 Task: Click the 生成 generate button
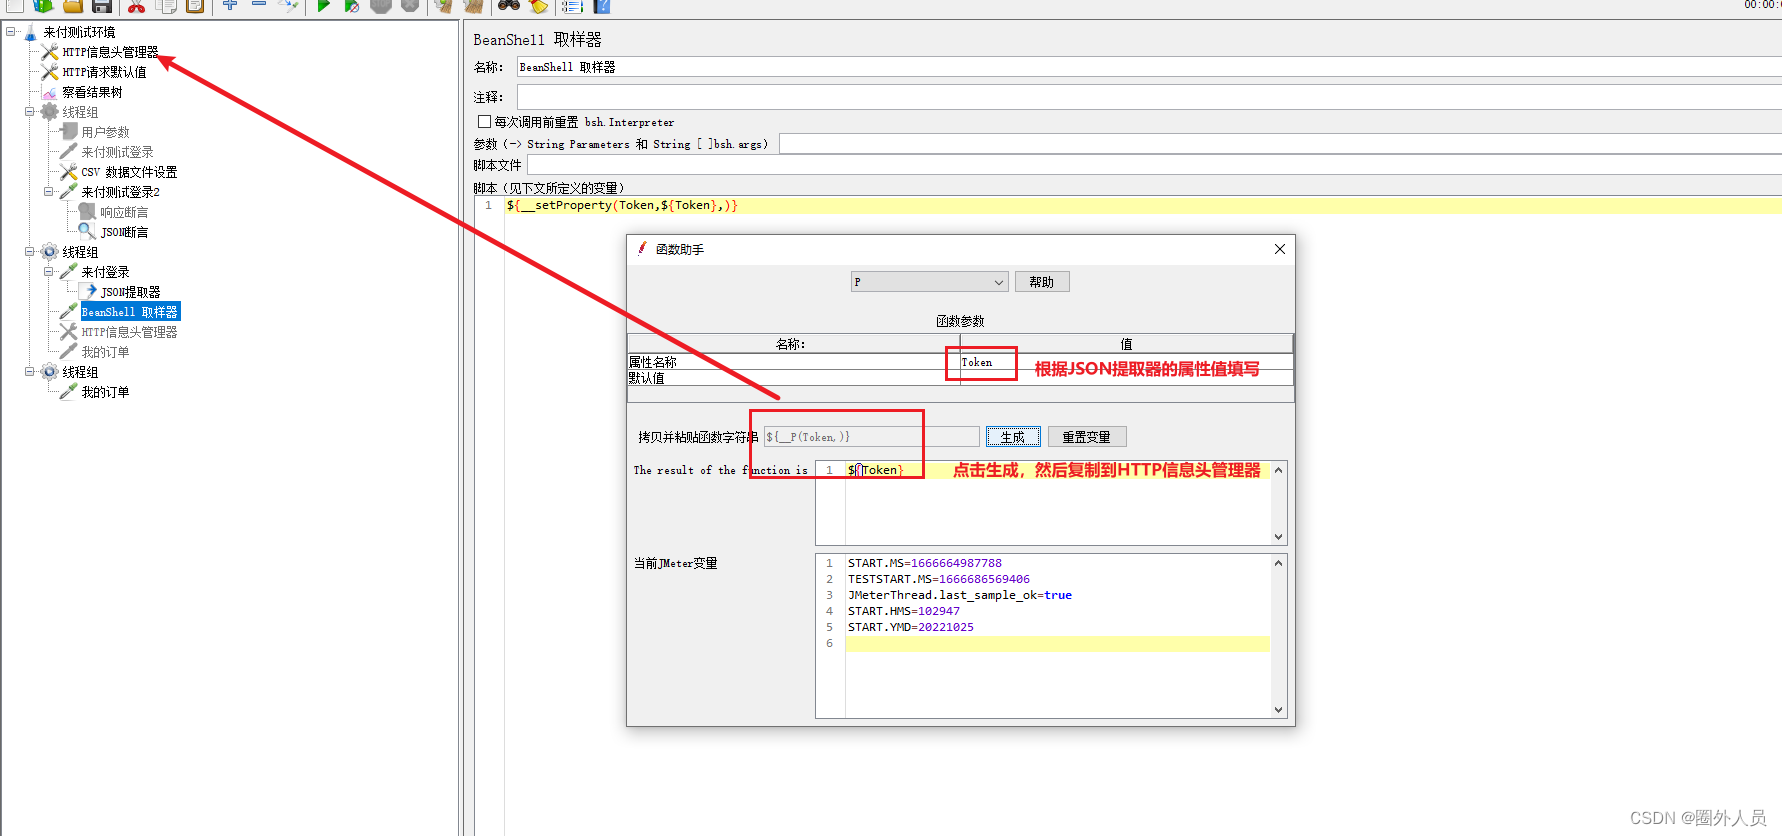click(1013, 437)
